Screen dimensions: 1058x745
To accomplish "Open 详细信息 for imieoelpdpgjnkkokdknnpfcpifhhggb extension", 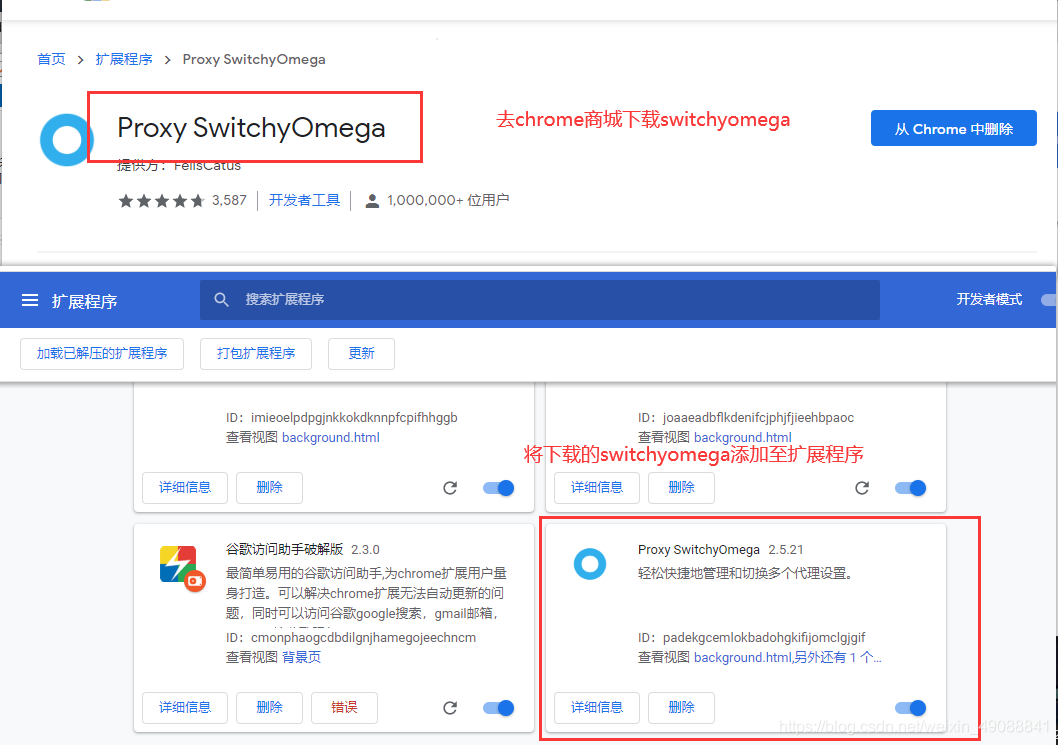I will [x=185, y=488].
